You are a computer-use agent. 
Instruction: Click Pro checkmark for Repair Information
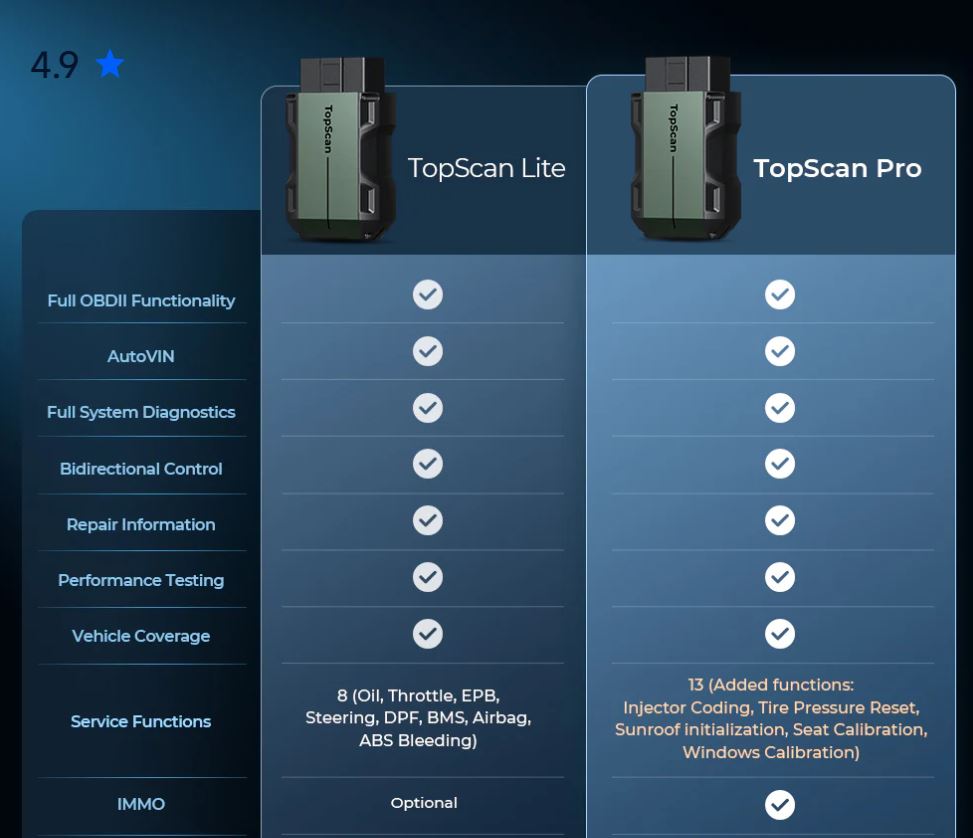pyautogui.click(x=780, y=520)
